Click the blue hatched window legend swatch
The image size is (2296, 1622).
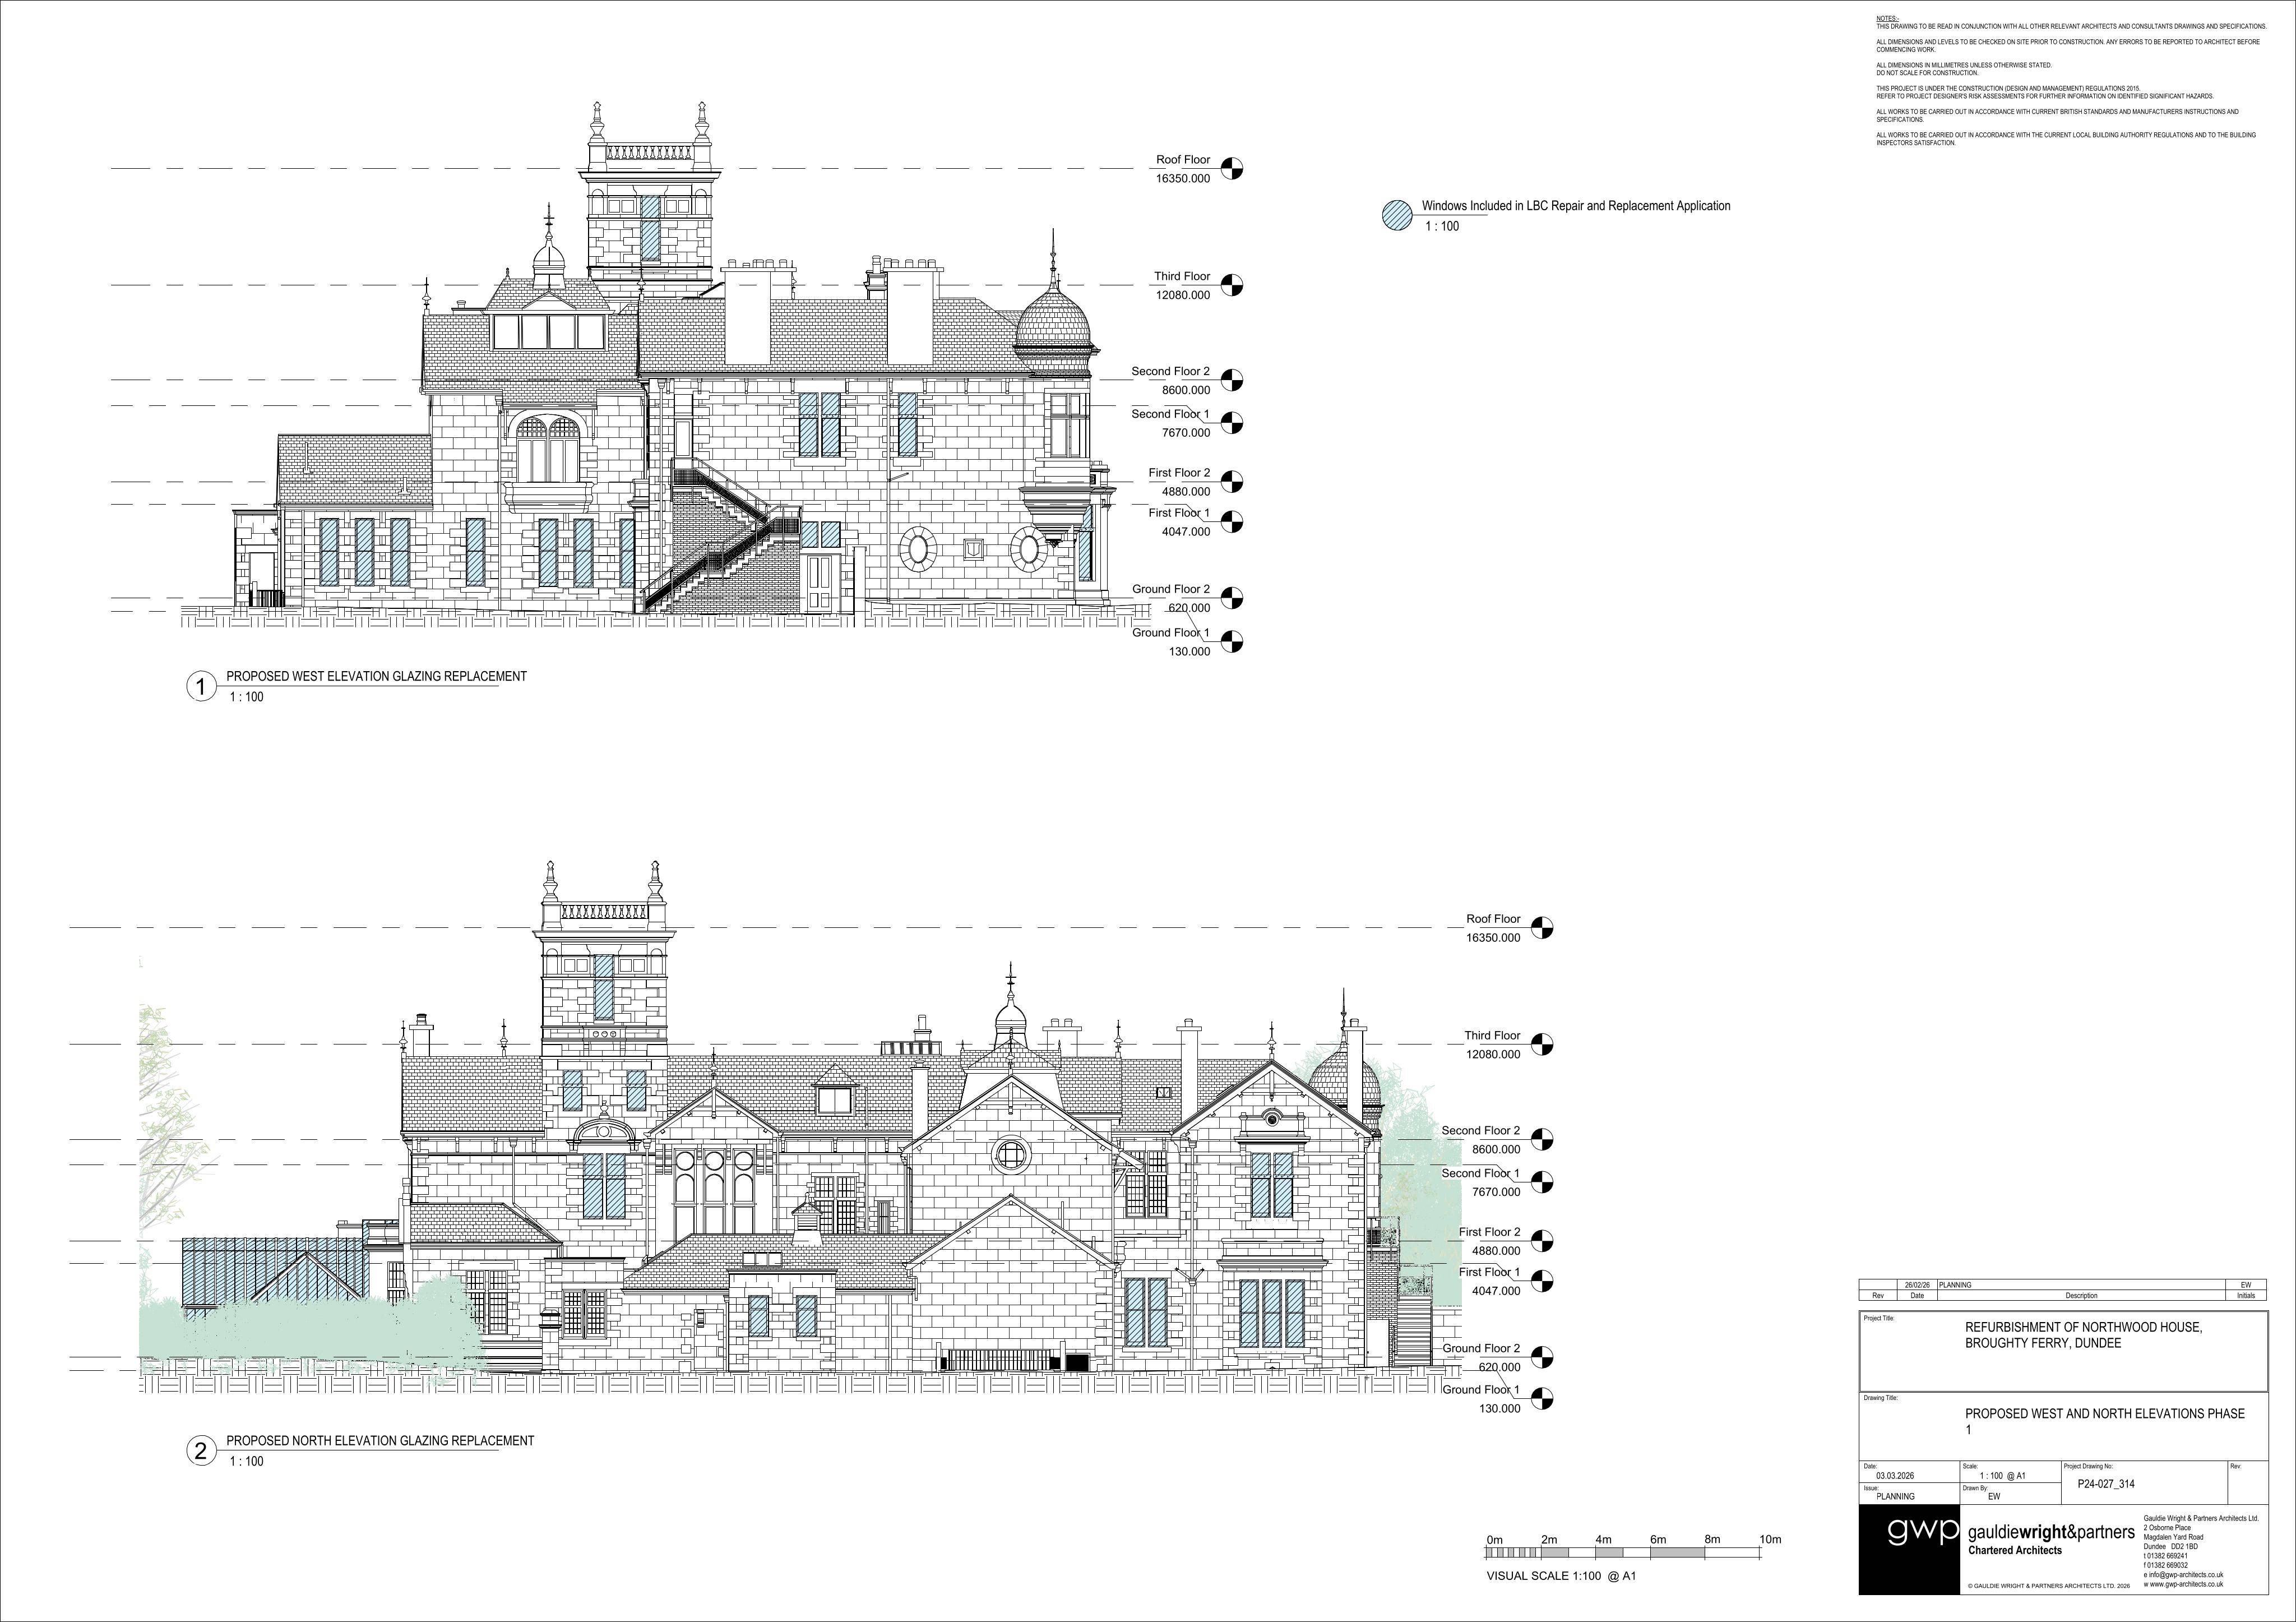click(1397, 215)
